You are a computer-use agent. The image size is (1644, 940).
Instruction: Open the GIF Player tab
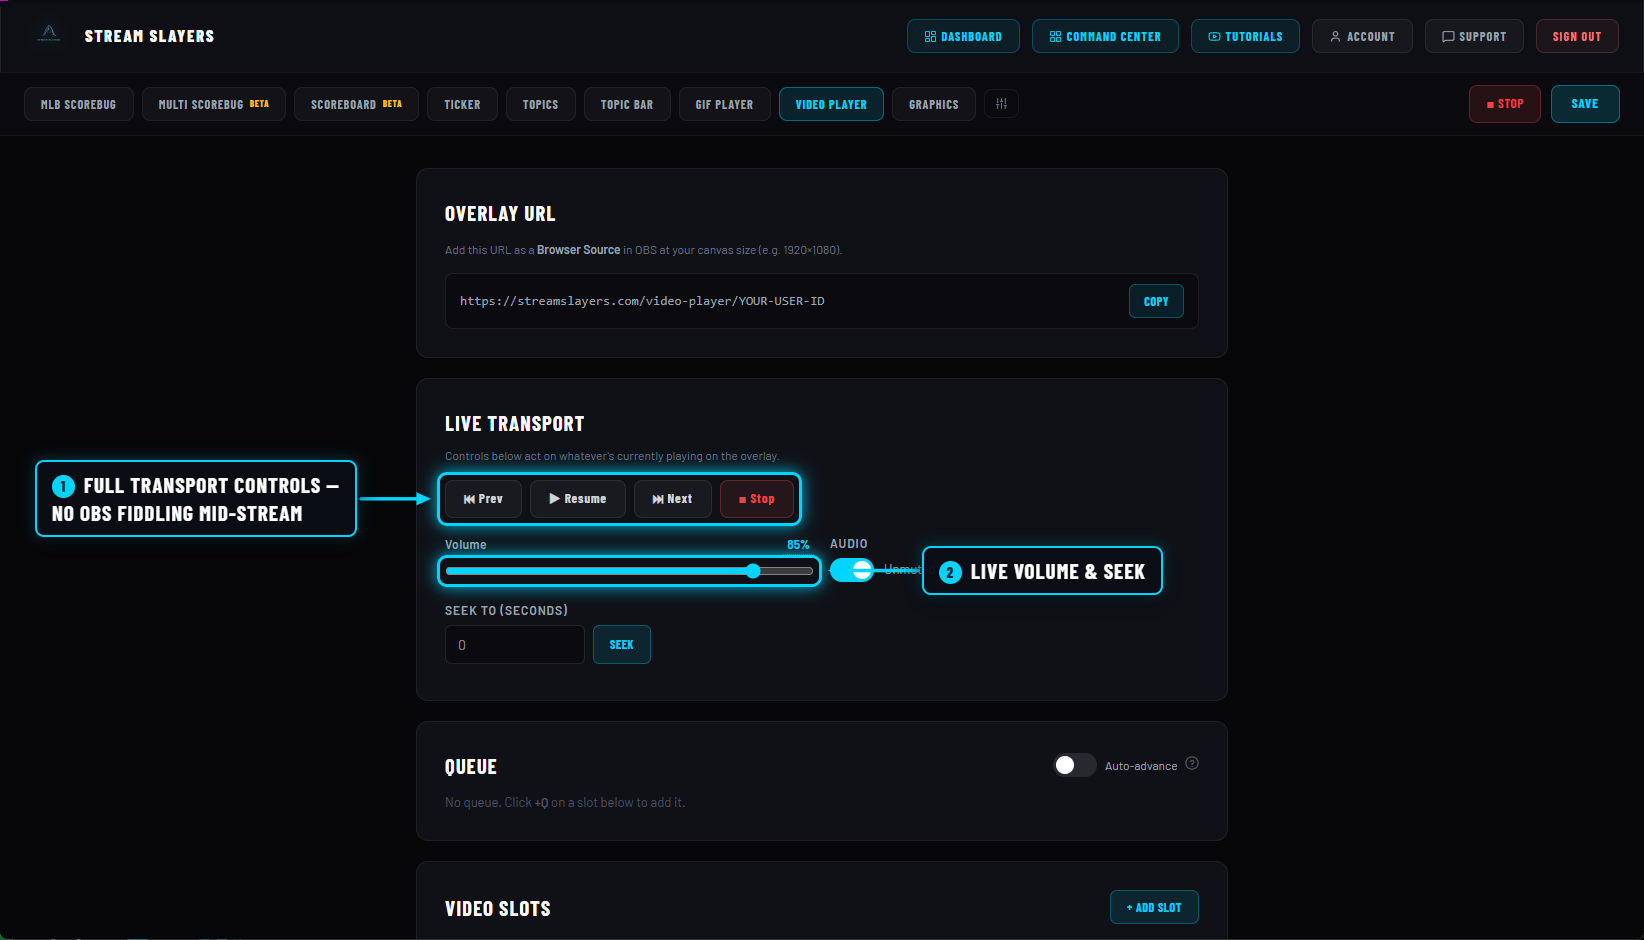coord(724,104)
